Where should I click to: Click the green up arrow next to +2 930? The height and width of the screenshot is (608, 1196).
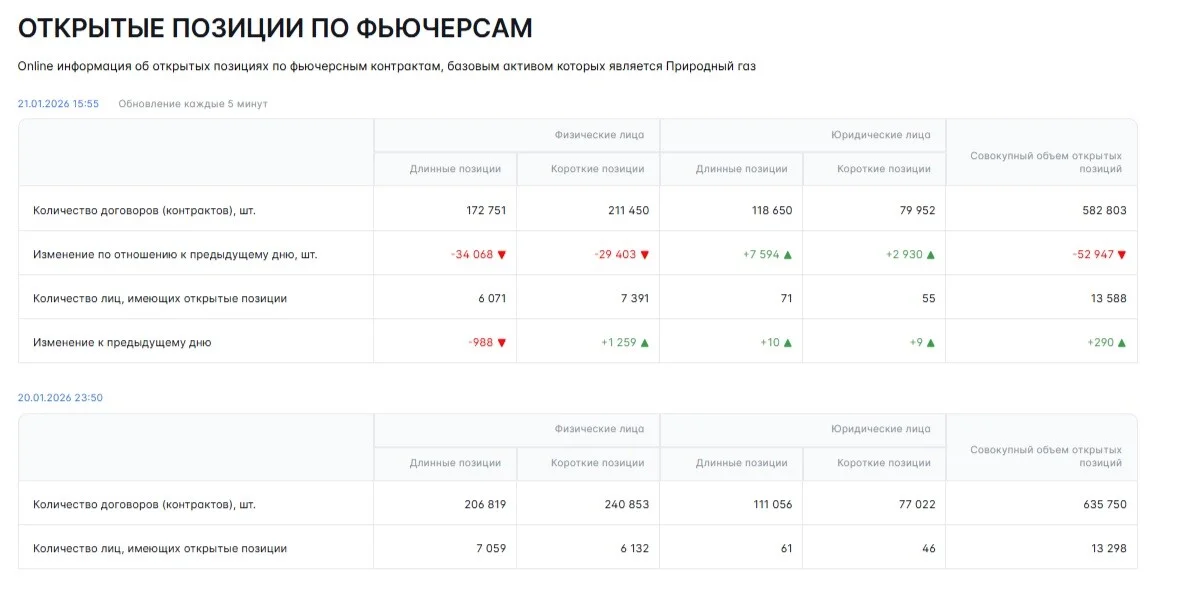point(931,255)
